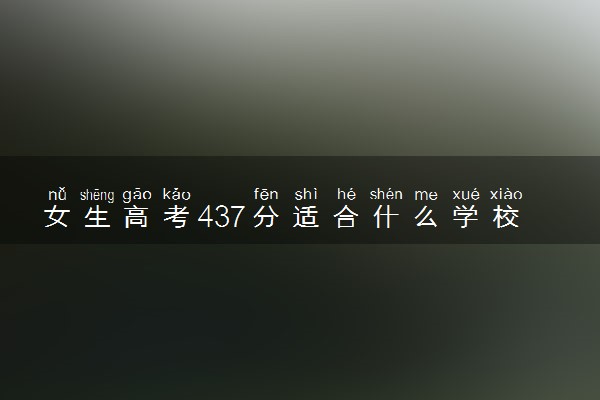Click the Chinese character 学
Image resolution: width=600 pixels, height=400 pixels.
click(465, 217)
